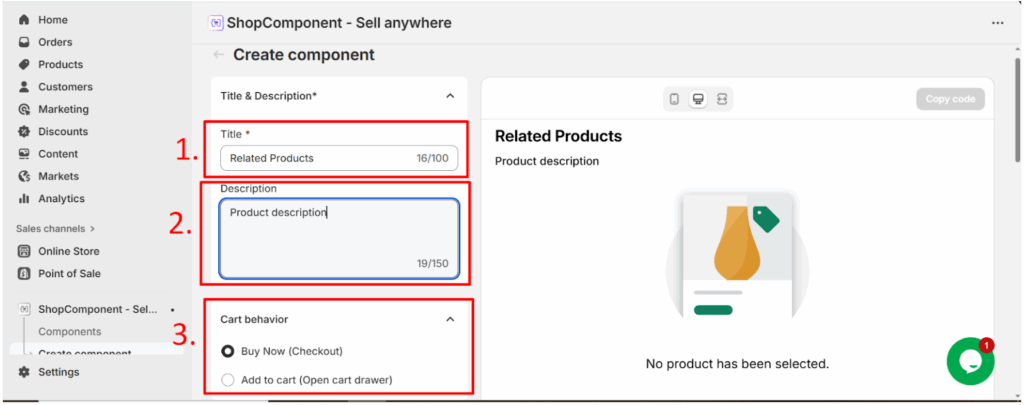
Task: Select the mobile preview icon
Action: (674, 99)
